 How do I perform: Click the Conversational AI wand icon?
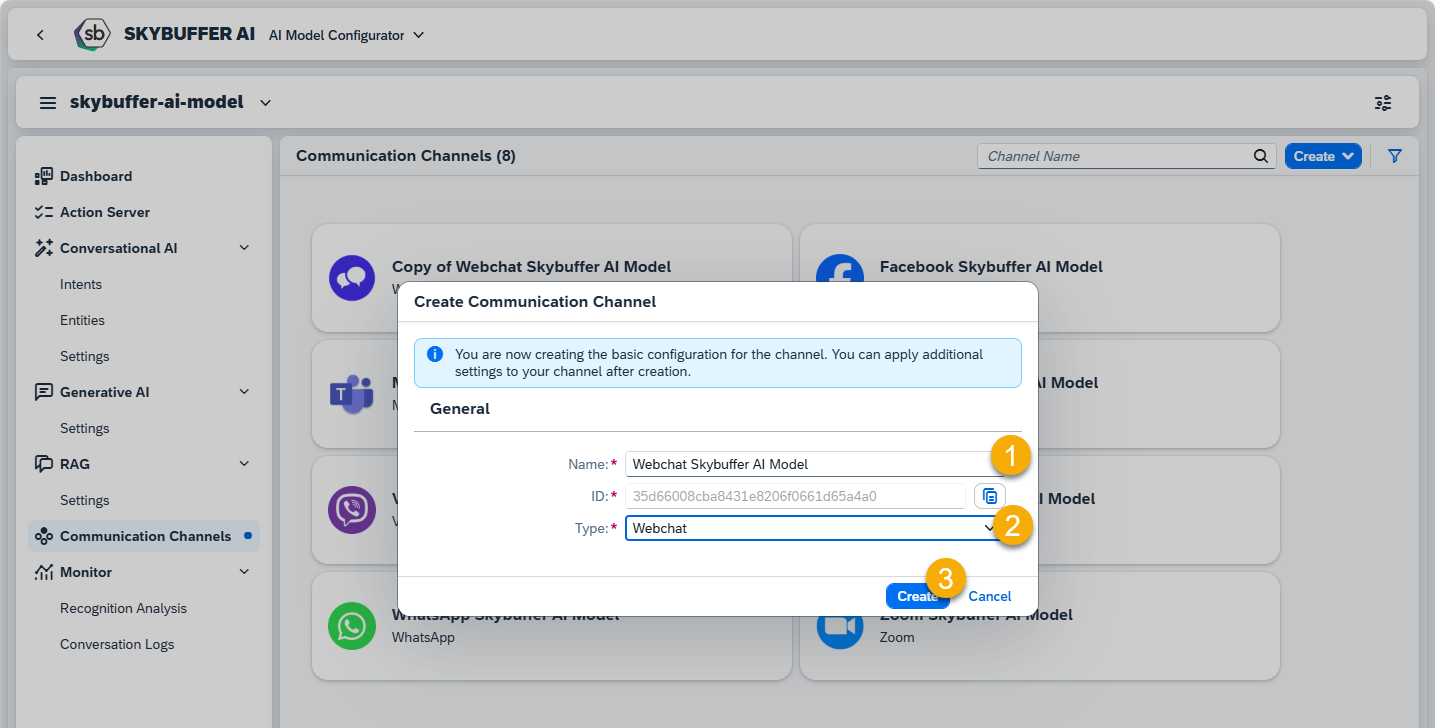[43, 248]
